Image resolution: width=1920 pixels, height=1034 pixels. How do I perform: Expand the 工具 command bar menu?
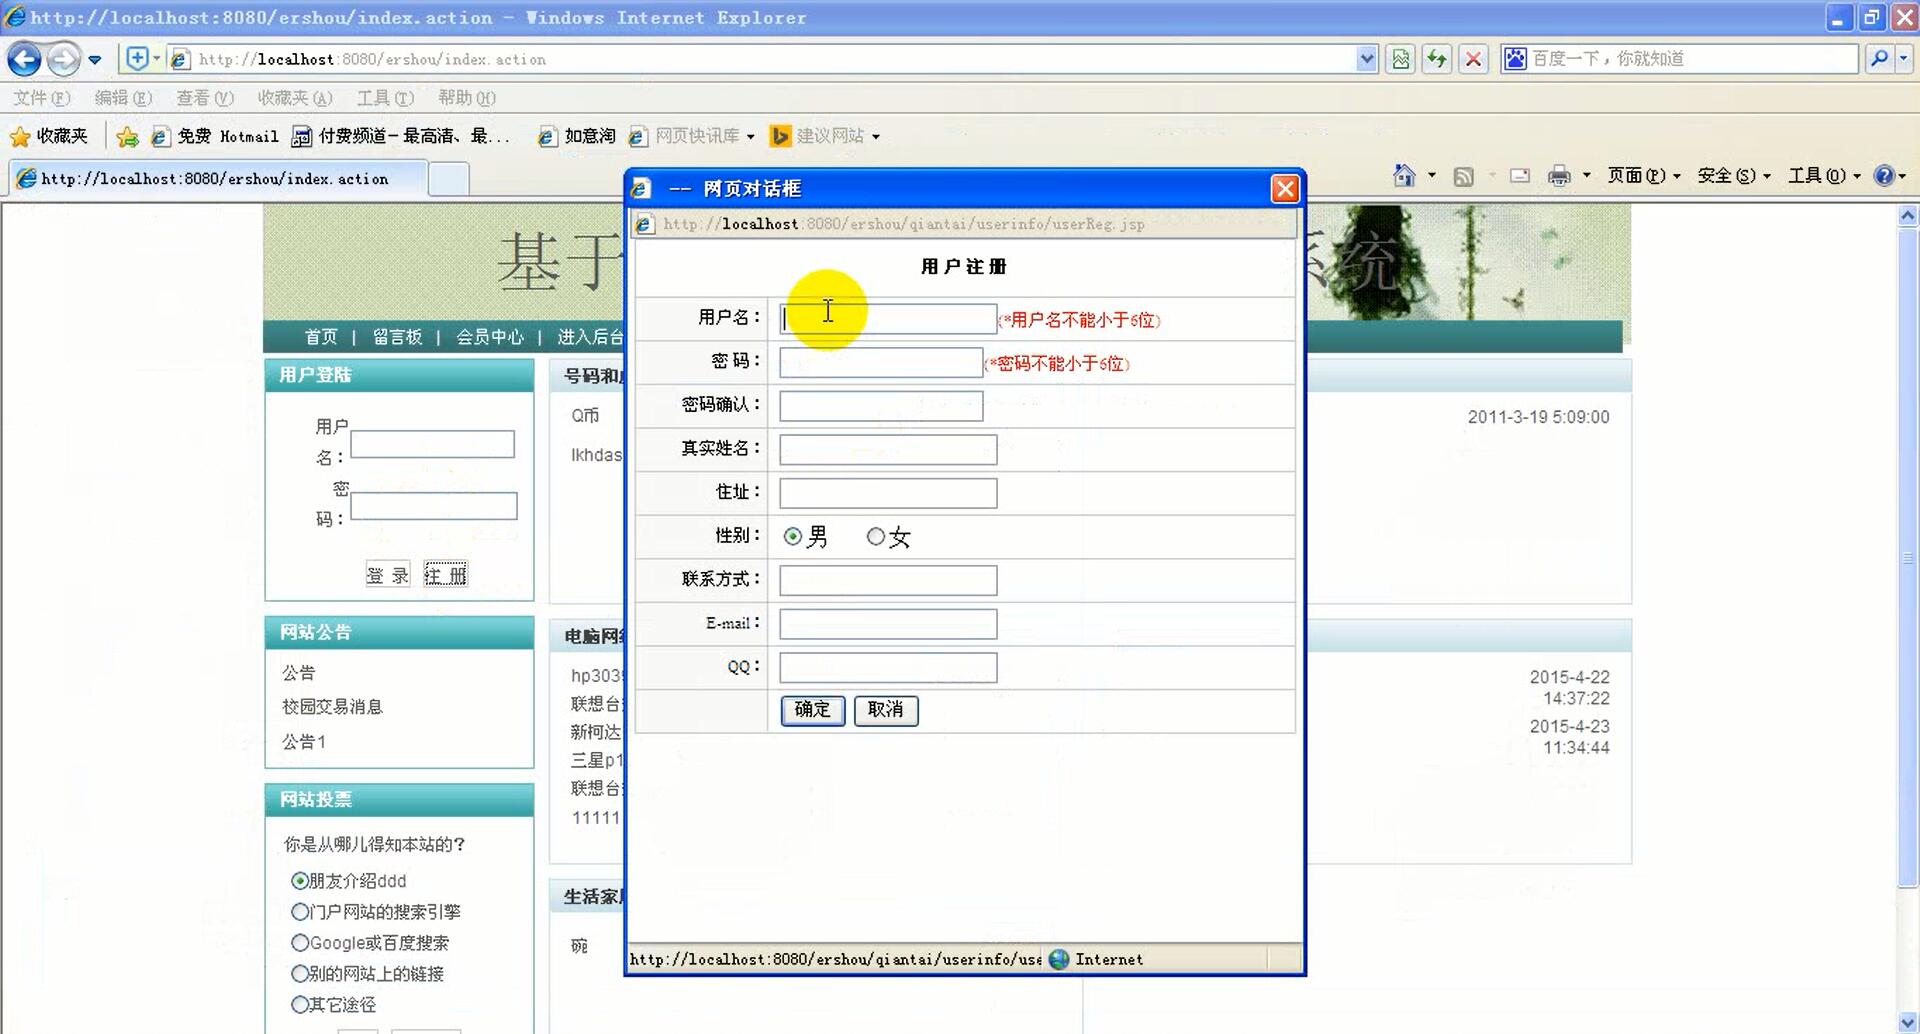pos(1824,176)
